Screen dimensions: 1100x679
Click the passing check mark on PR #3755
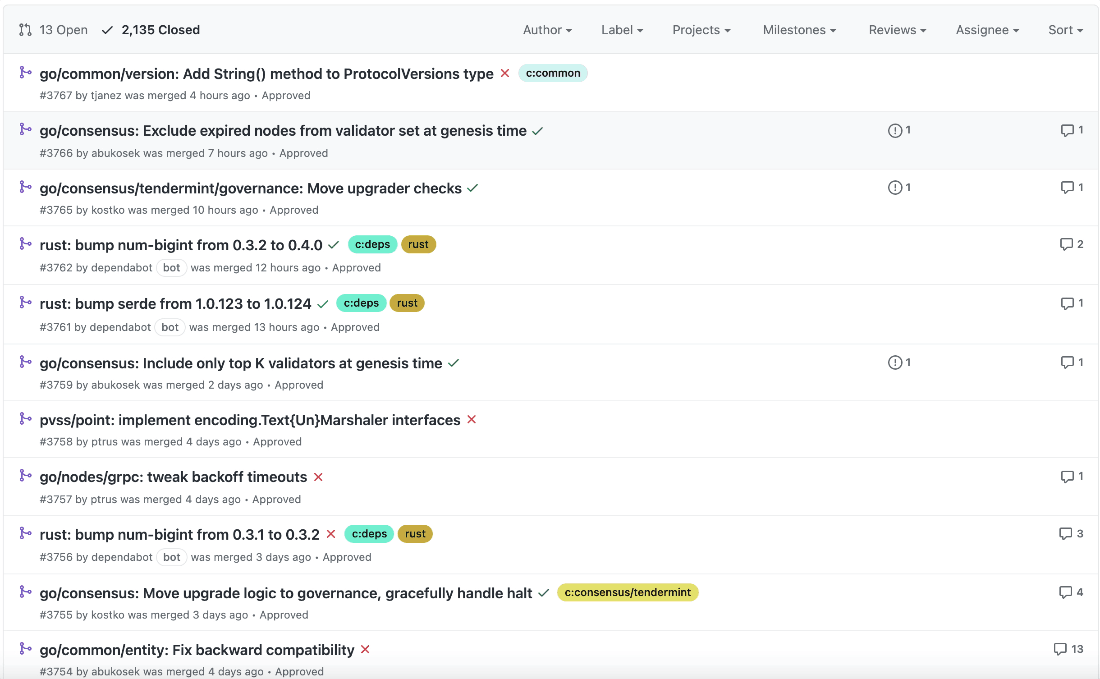(543, 593)
